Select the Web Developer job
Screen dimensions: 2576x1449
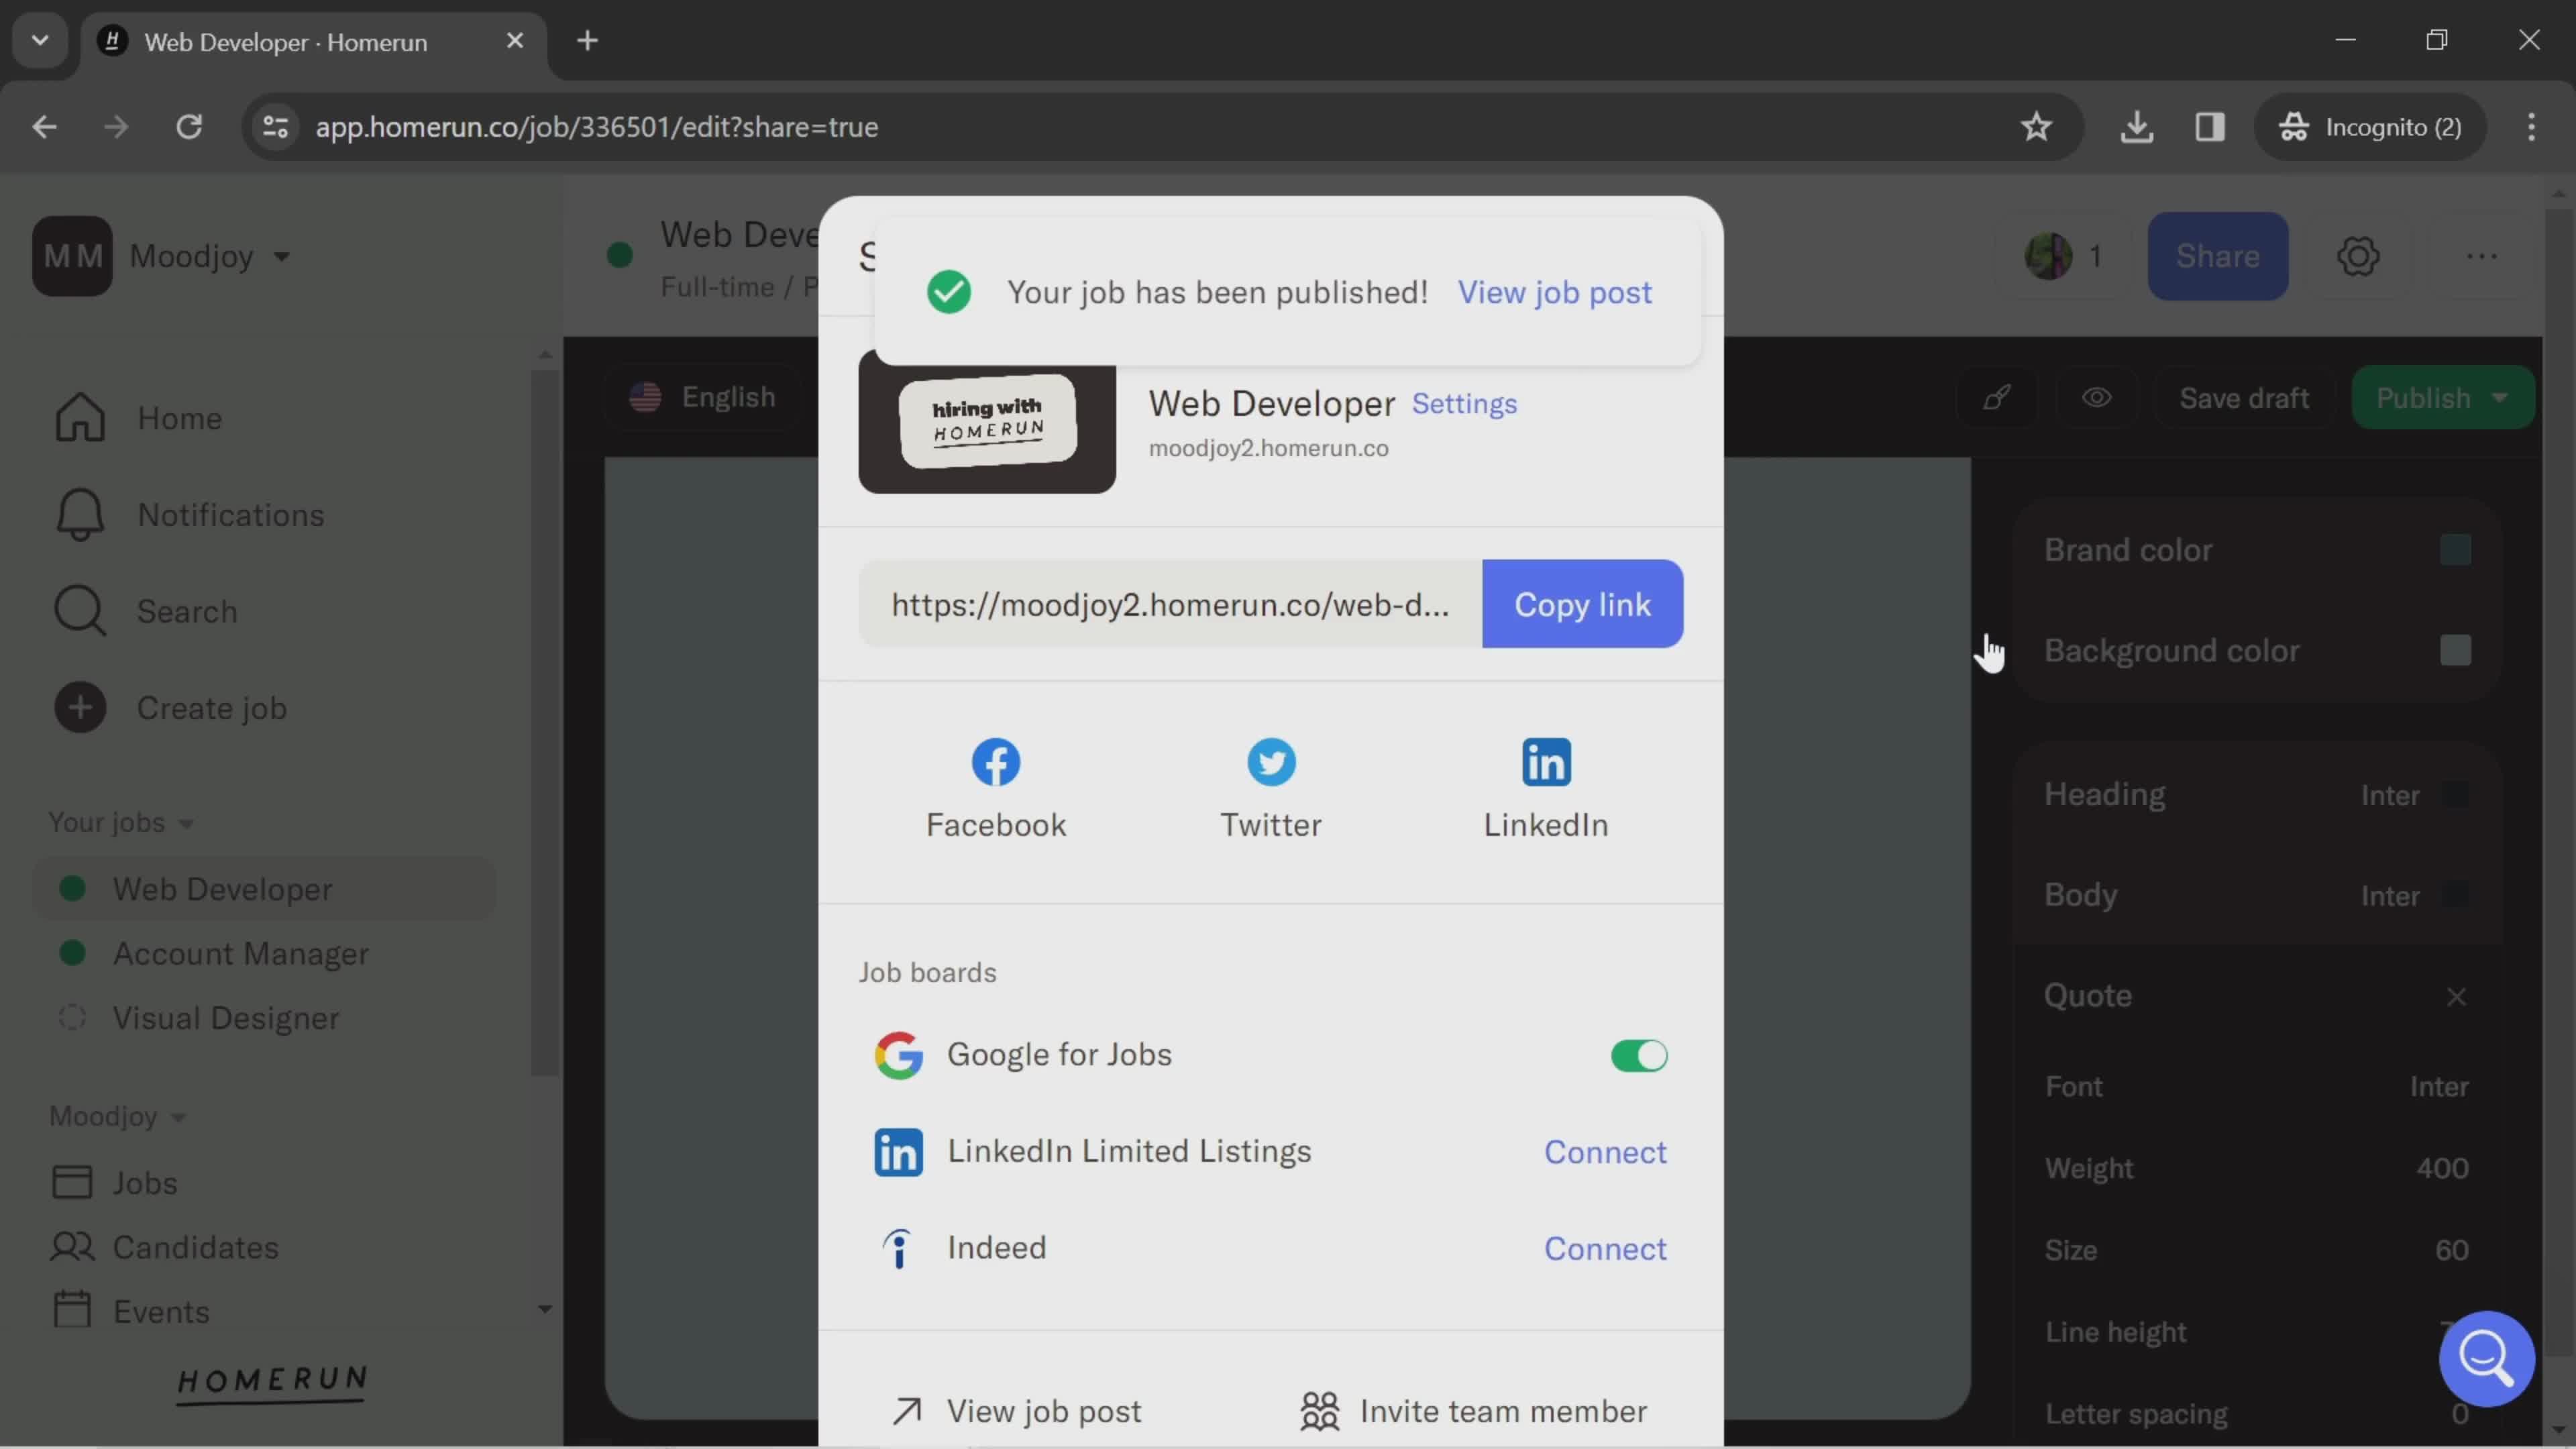264,889
